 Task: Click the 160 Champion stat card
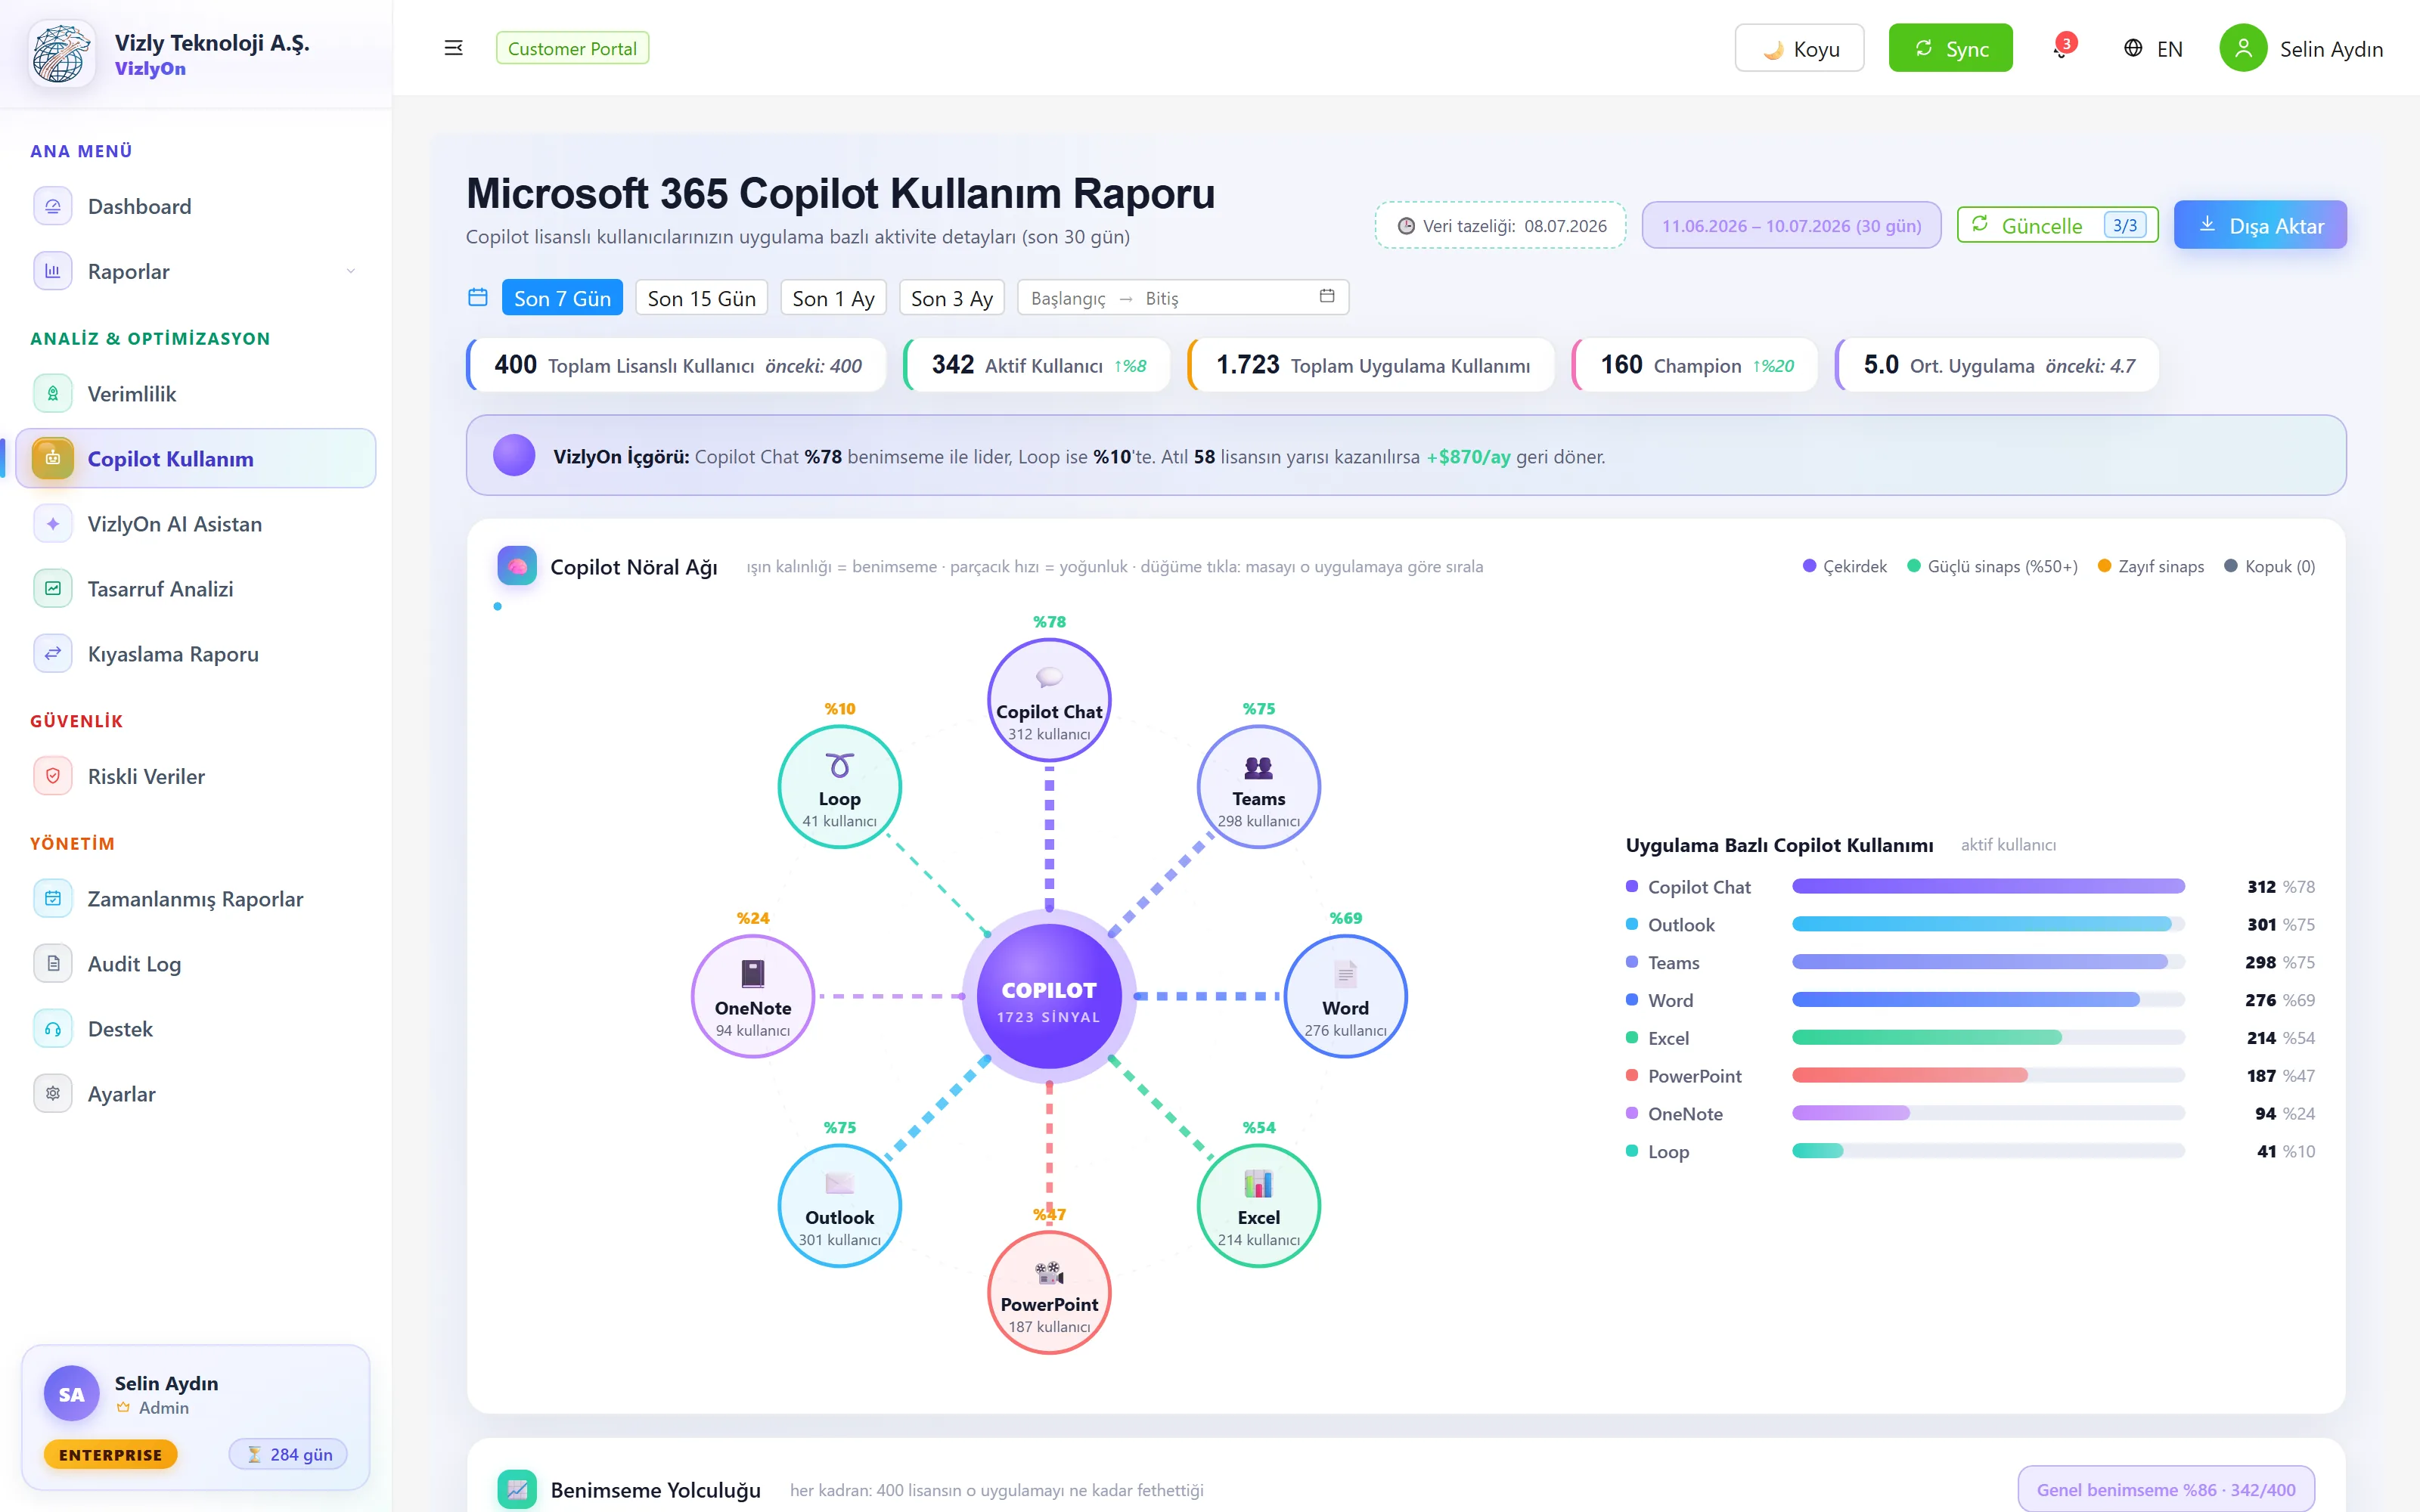1695,365
